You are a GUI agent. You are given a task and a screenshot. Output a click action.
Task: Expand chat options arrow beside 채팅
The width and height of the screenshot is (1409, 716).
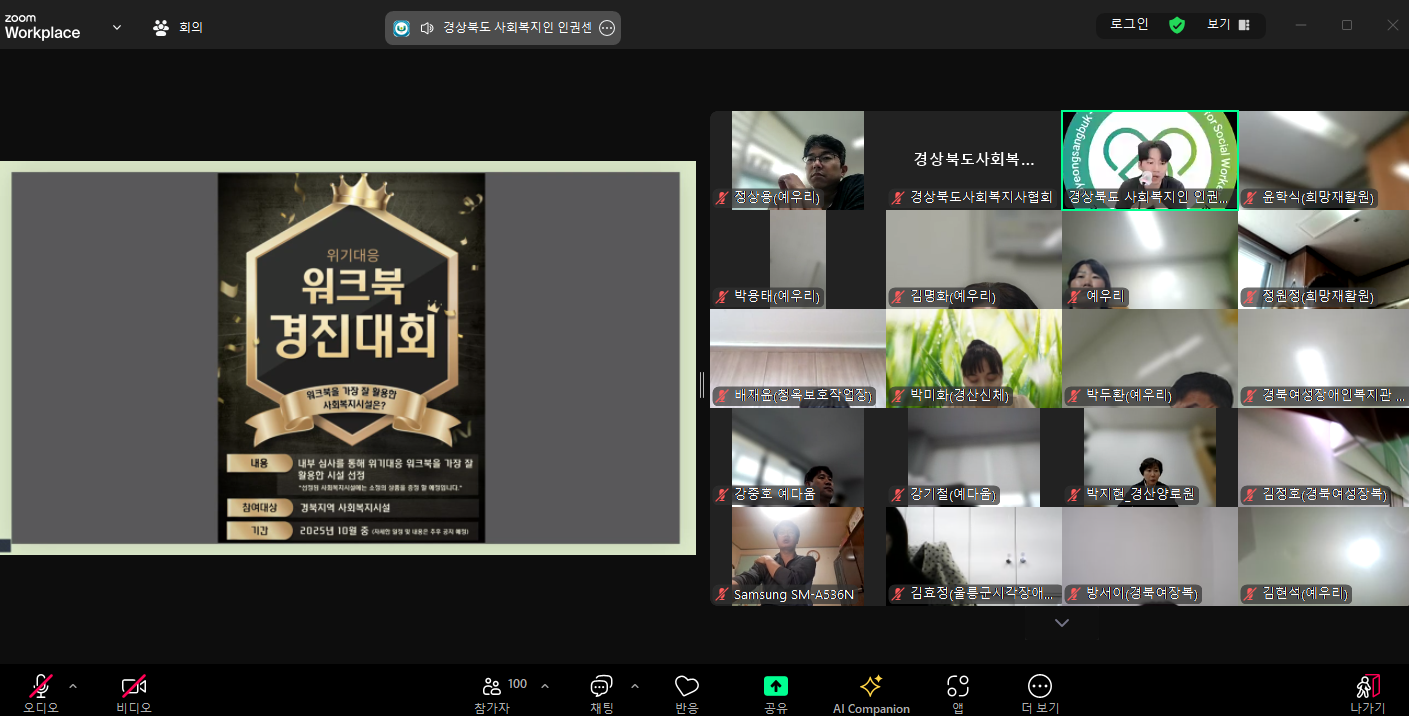click(635, 686)
